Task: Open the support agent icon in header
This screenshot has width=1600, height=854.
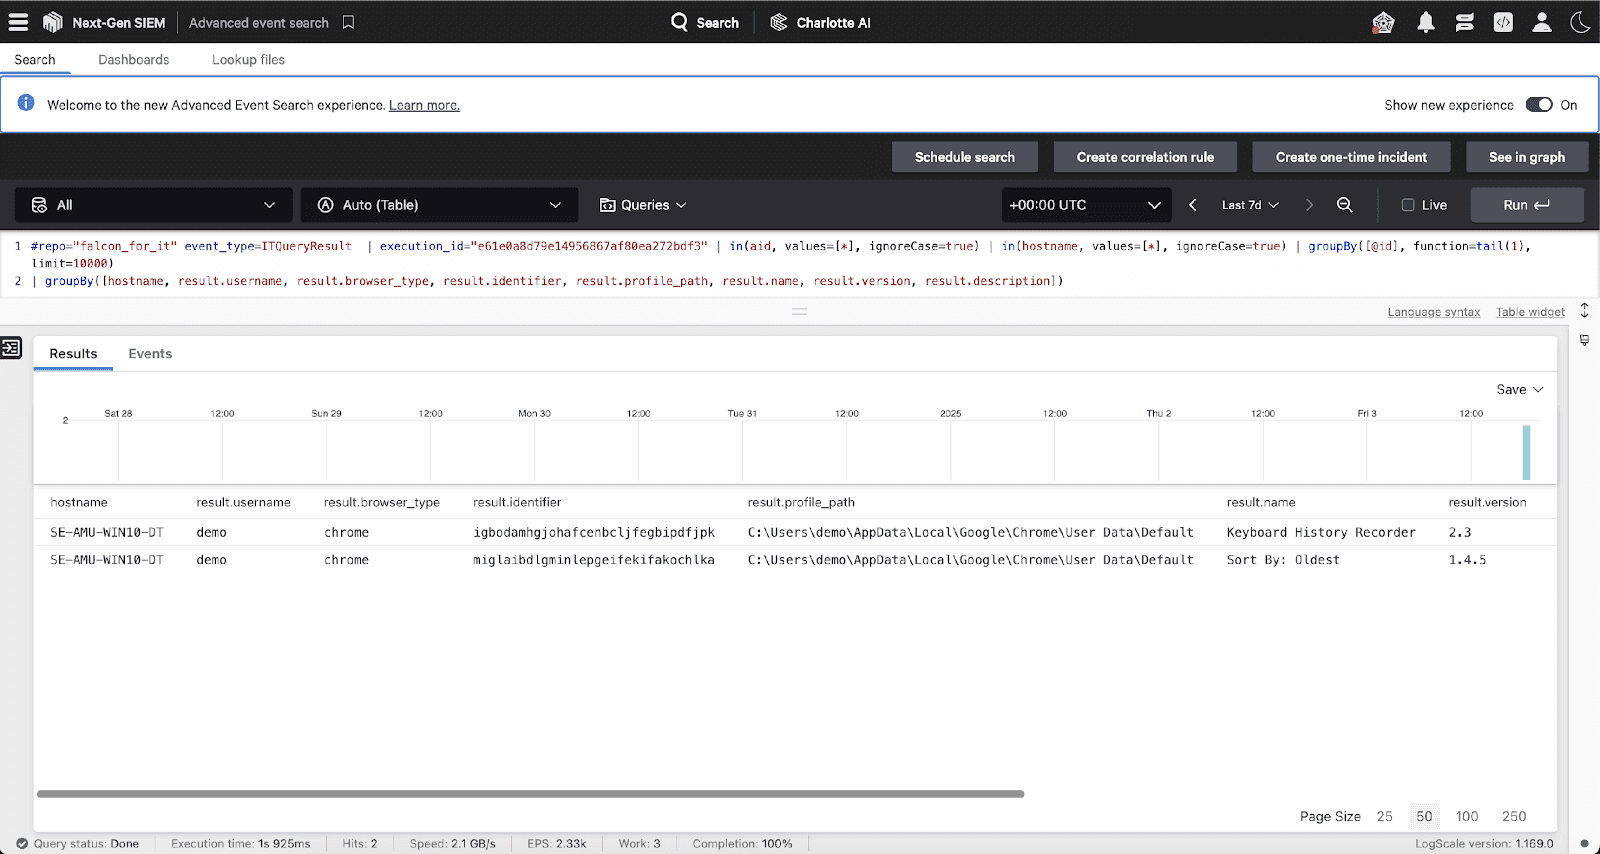Action: [x=1383, y=22]
